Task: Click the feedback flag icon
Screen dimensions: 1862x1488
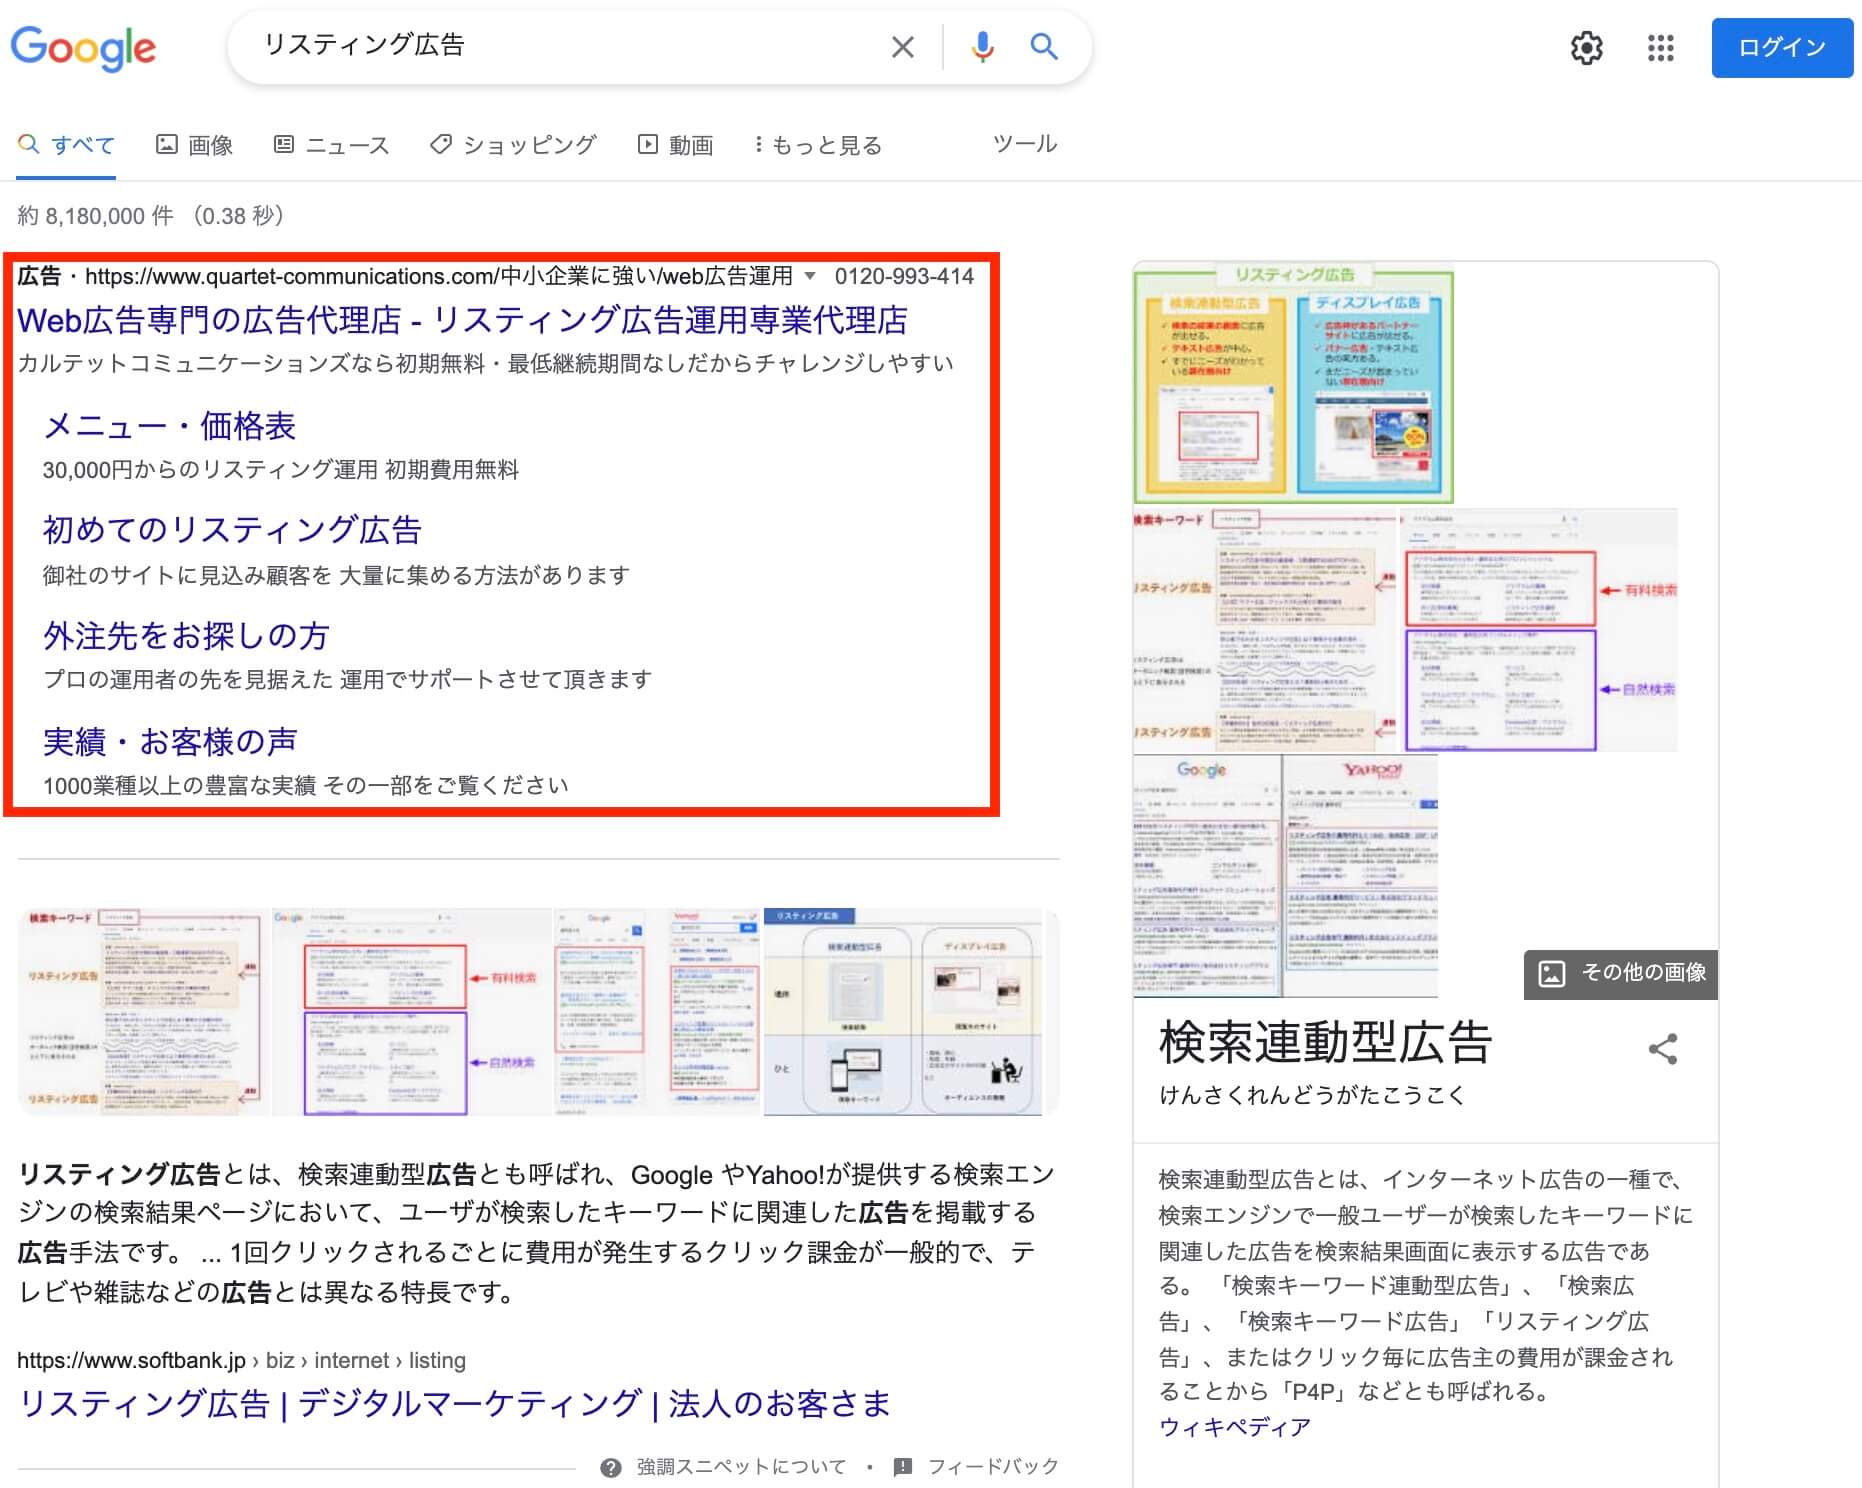Action: (902, 1467)
